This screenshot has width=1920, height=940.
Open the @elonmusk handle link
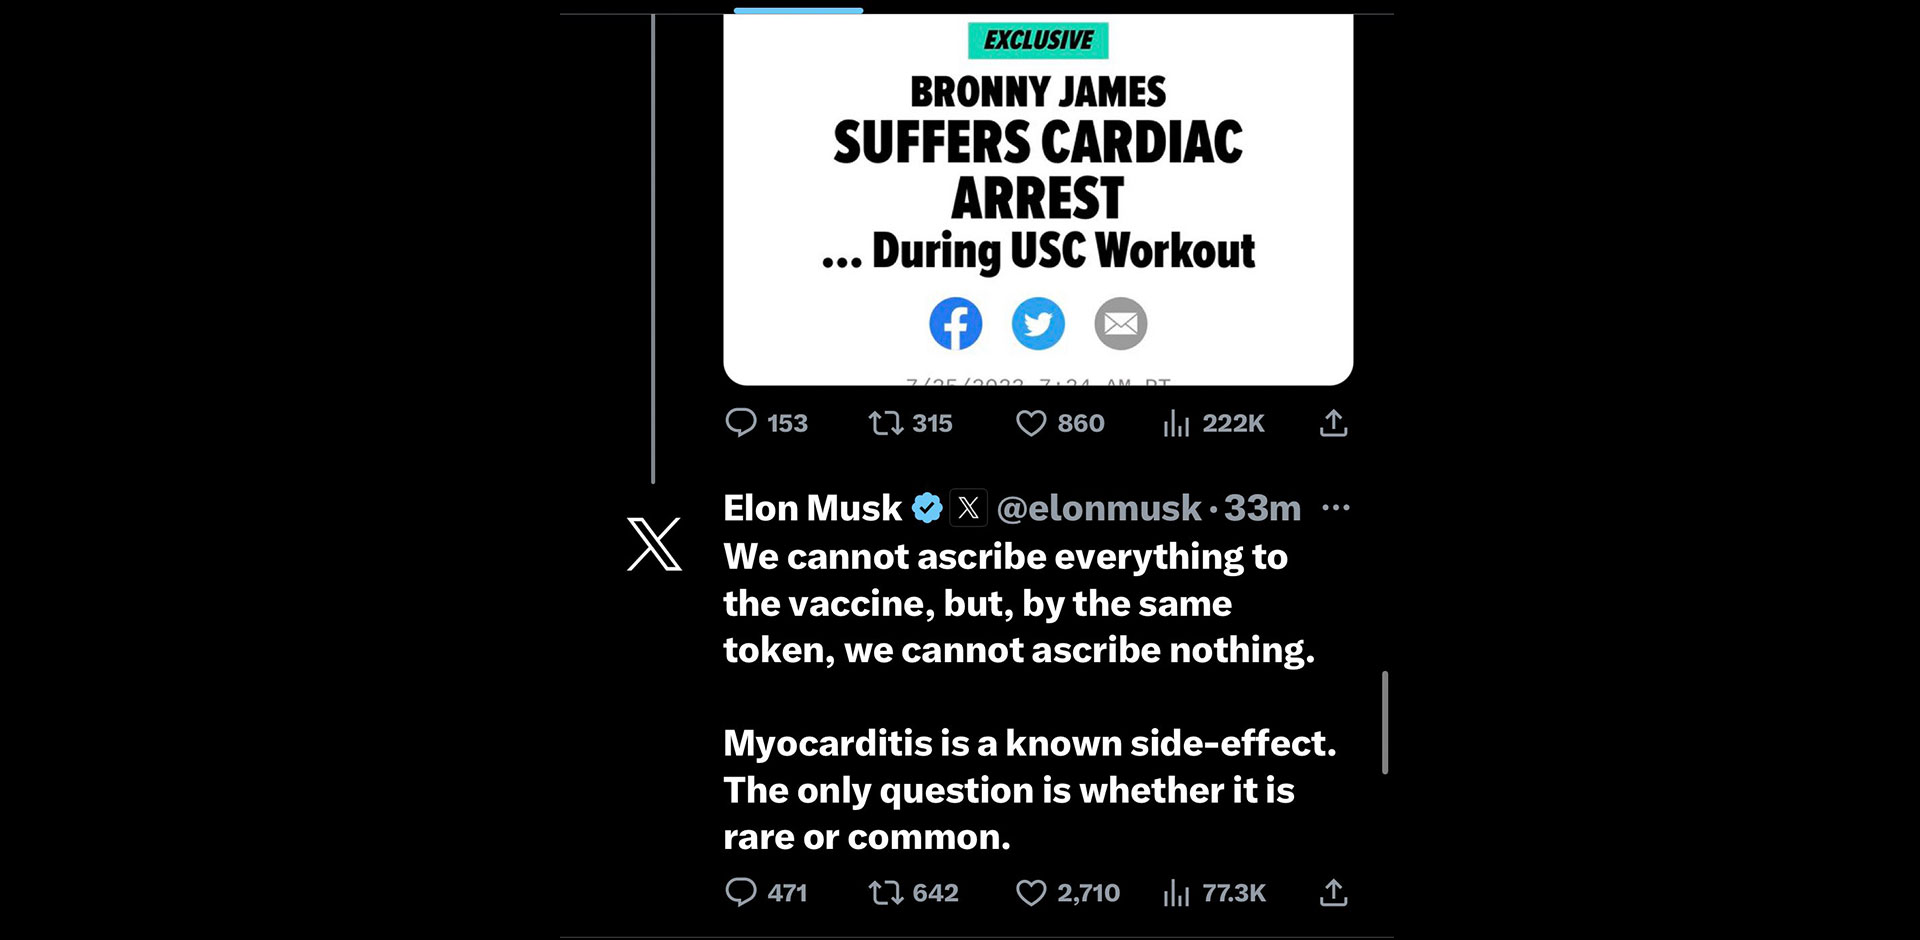pos(1099,508)
